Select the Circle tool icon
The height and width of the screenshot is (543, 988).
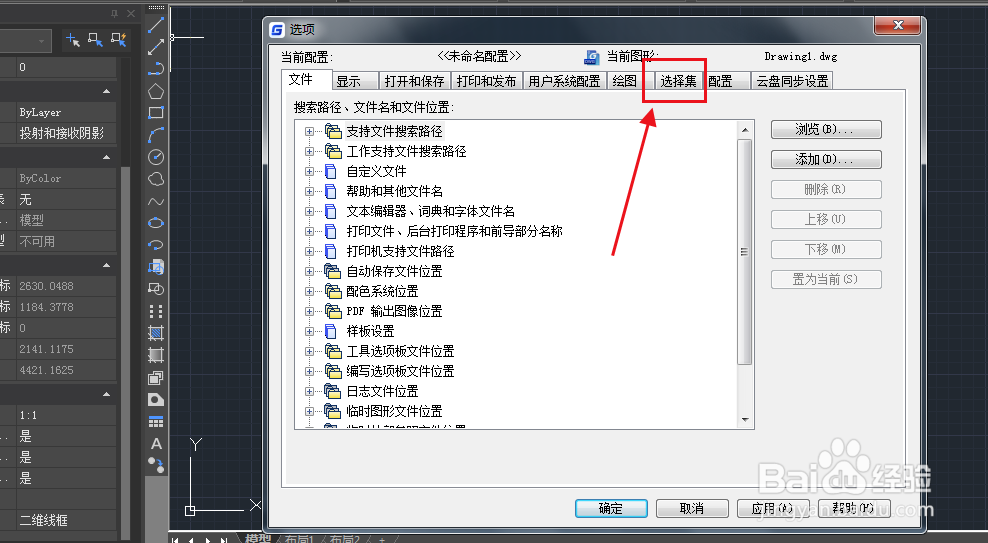156,157
